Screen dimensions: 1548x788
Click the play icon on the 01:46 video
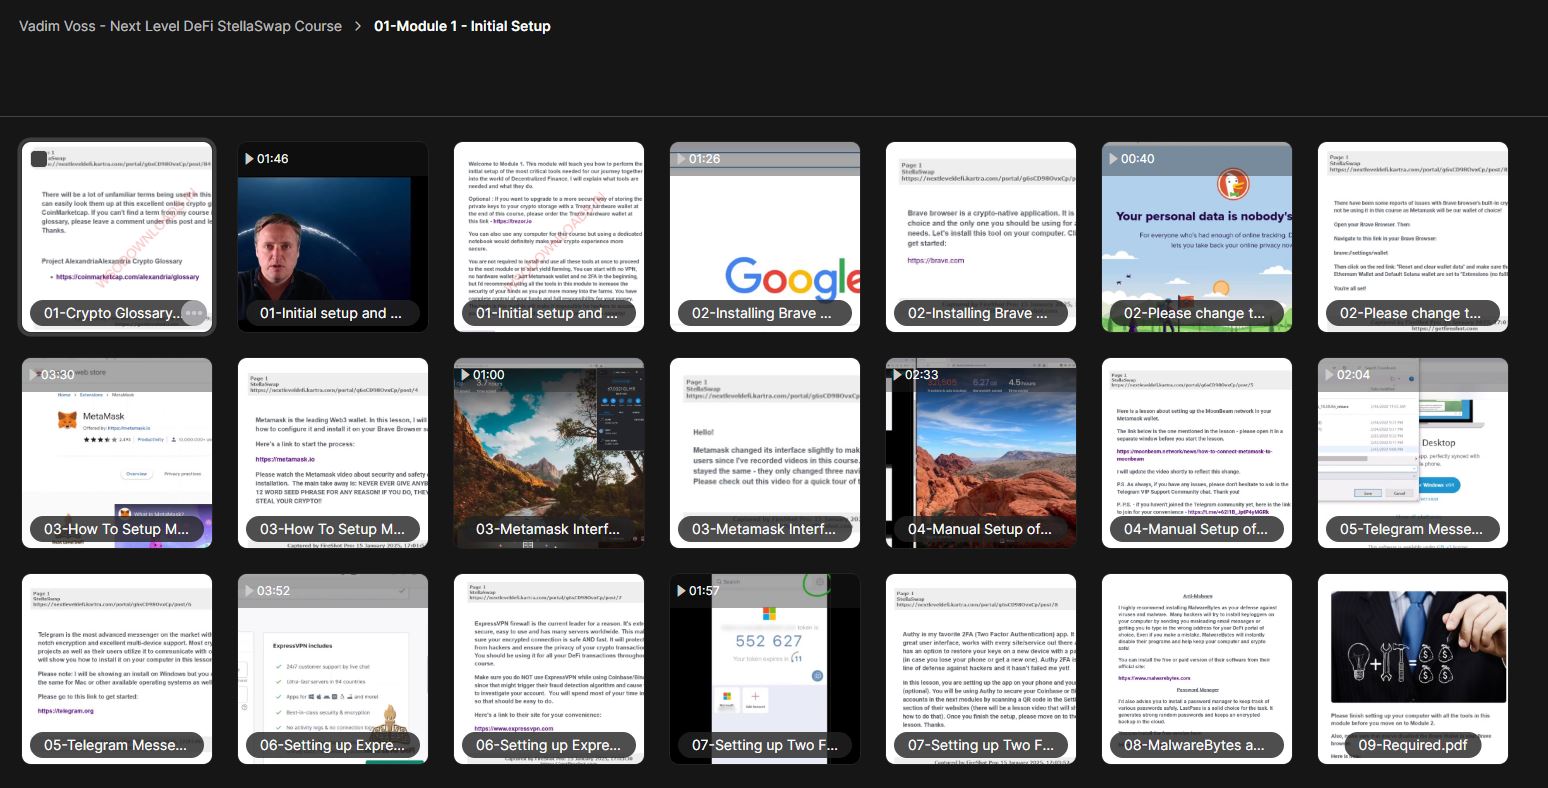point(249,159)
